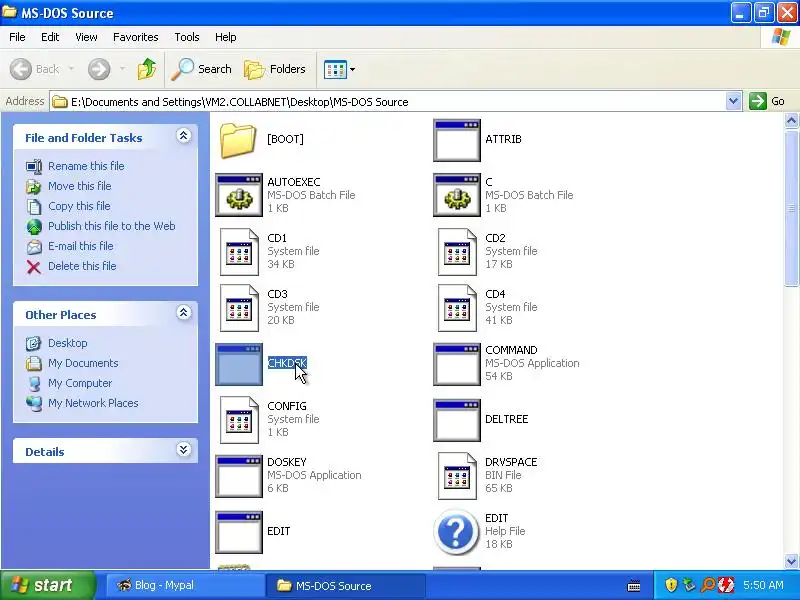Screen dimensions: 800x600
Task: Open the Tools menu
Action: point(187,37)
